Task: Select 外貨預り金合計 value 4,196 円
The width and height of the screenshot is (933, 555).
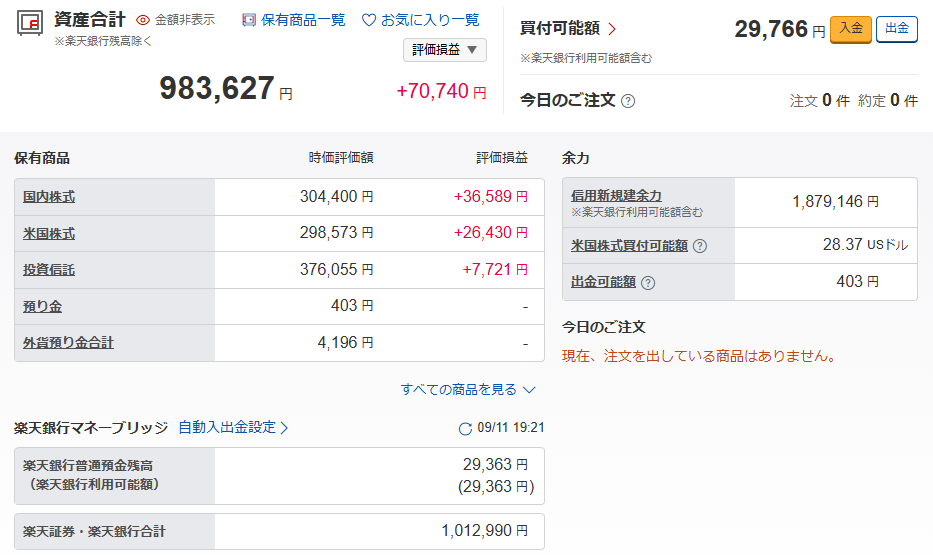Action: pos(345,343)
